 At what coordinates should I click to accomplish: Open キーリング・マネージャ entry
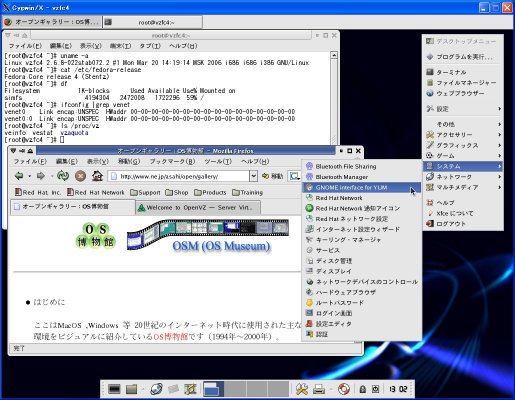[361, 240]
